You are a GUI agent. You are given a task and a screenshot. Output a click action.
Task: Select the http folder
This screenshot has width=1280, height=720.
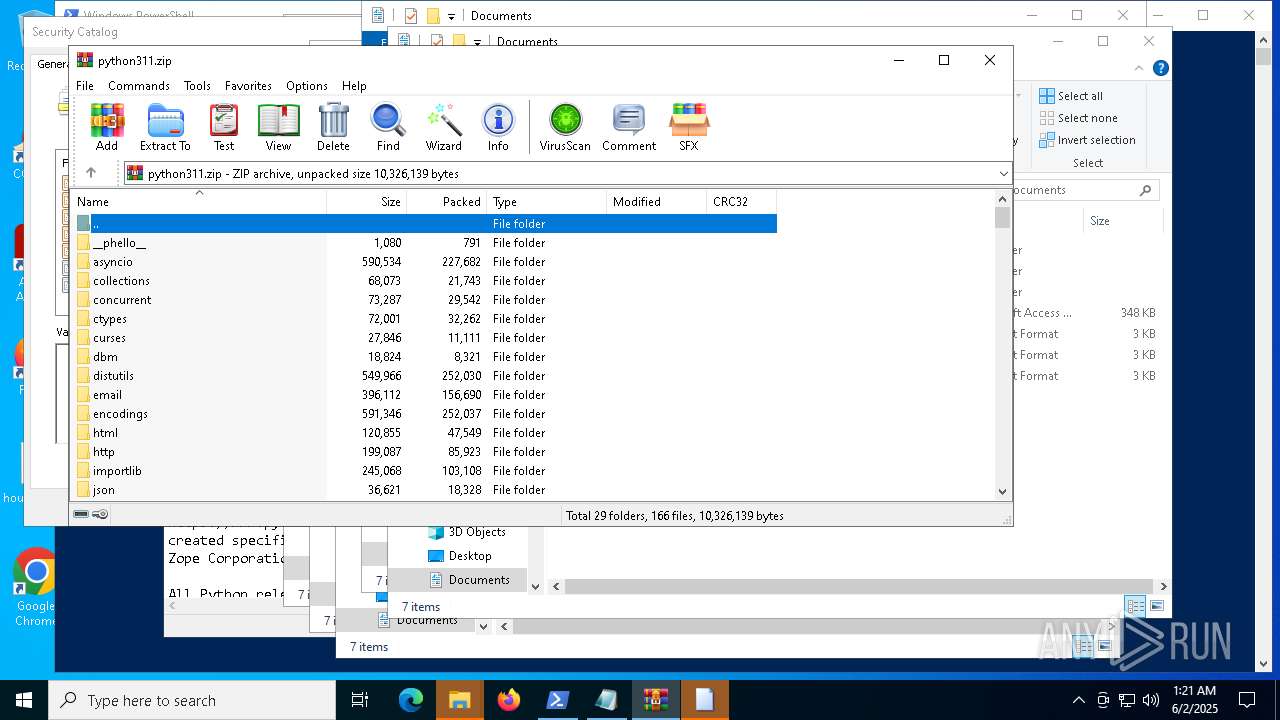pyautogui.click(x=426, y=452)
